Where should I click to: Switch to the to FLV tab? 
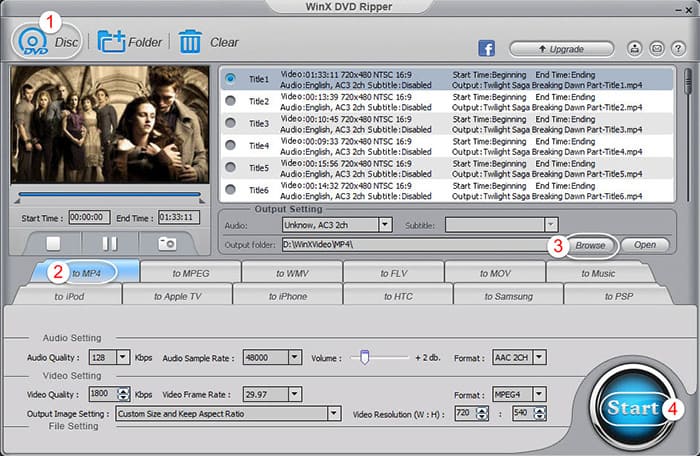[x=394, y=273]
